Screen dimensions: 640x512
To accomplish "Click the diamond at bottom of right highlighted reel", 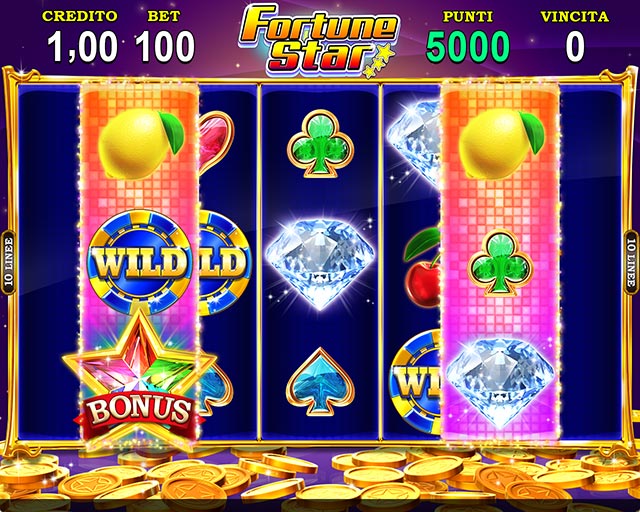I will [x=500, y=383].
